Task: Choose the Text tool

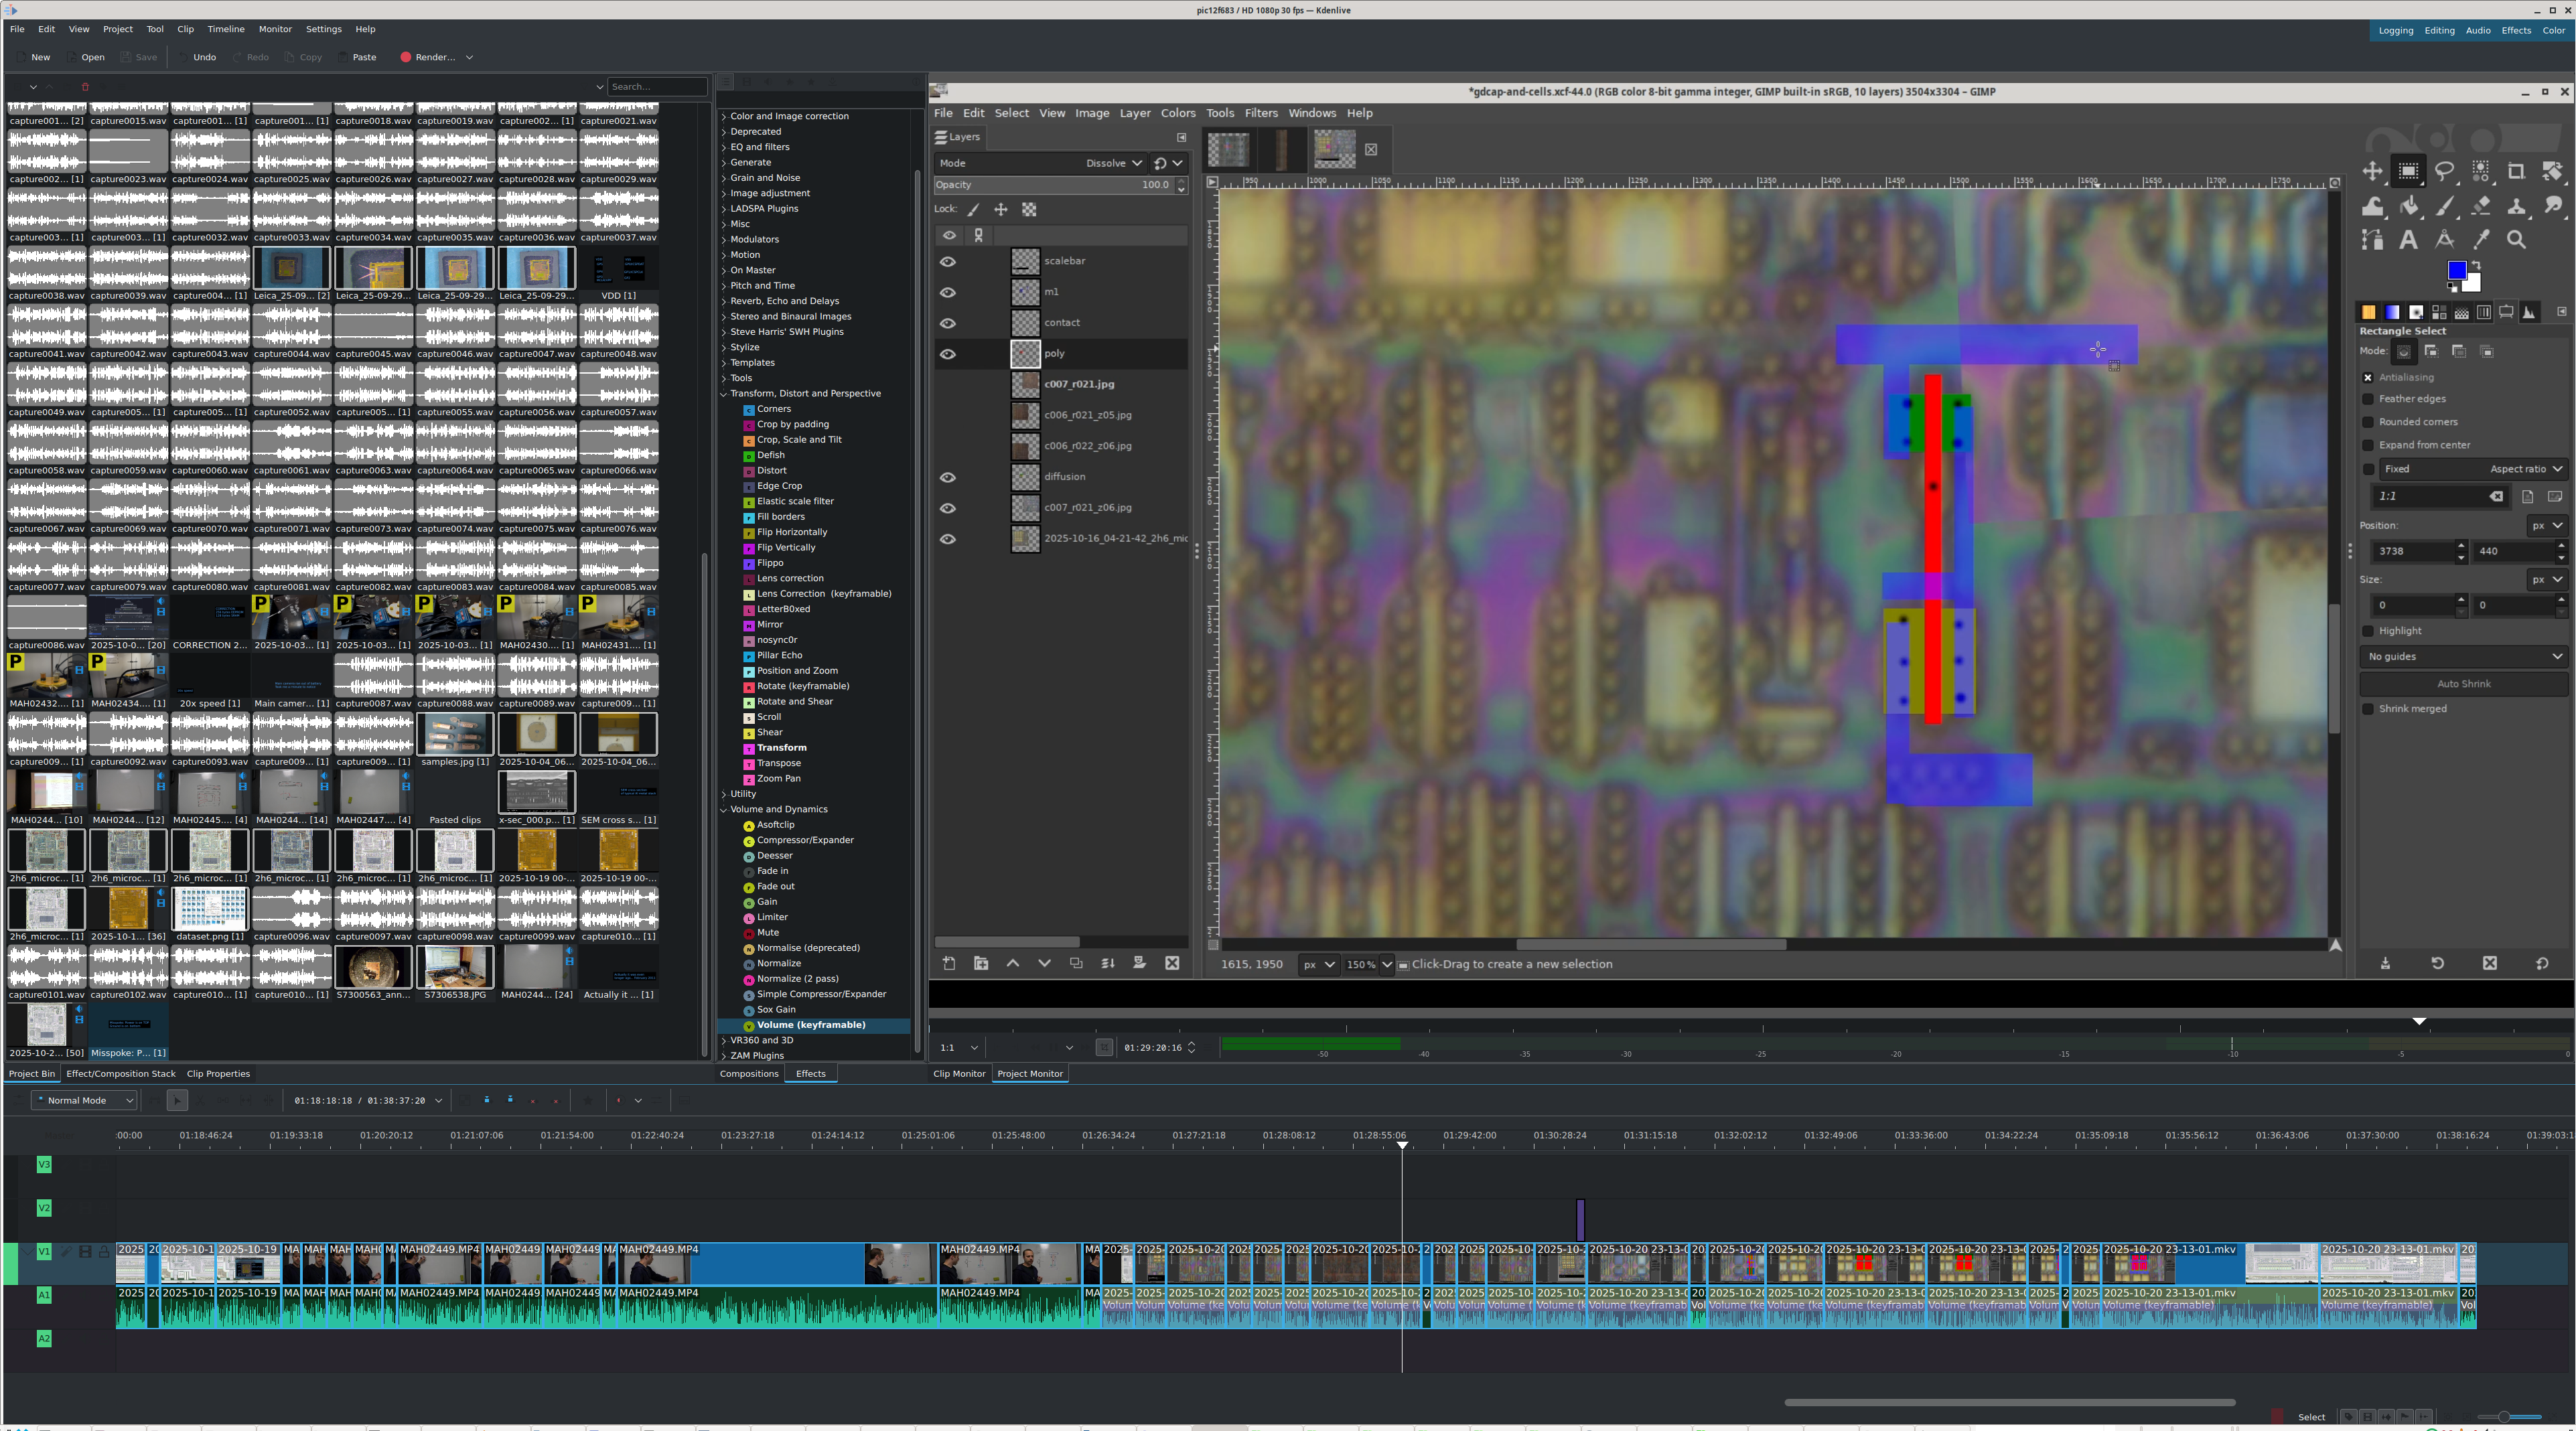Action: pos(2408,240)
